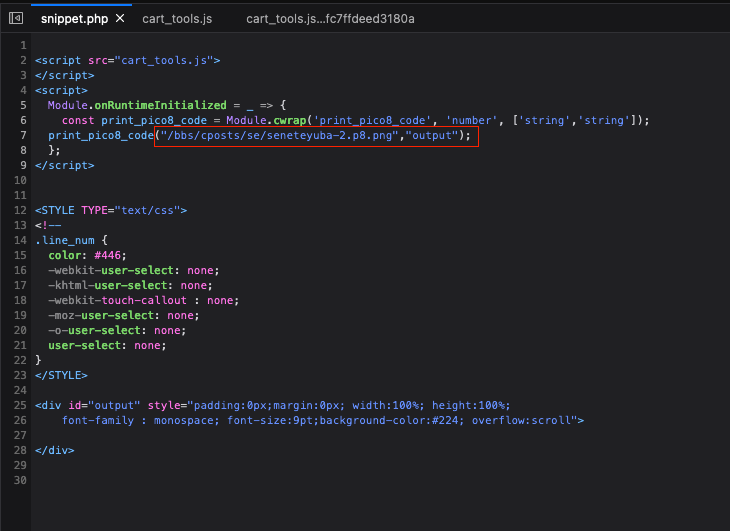This screenshot has width=730, height=531.
Task: Click the .line_num selector
Action: (65, 241)
